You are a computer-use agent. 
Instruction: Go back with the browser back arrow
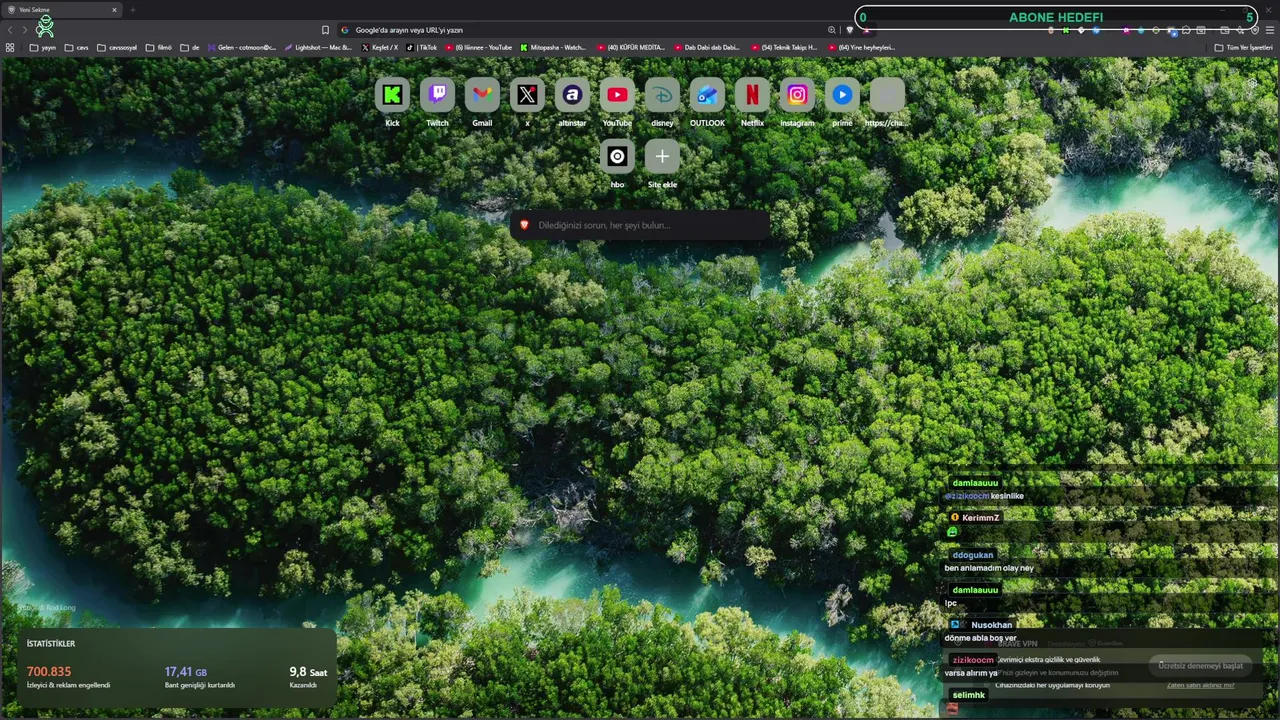pos(10,30)
